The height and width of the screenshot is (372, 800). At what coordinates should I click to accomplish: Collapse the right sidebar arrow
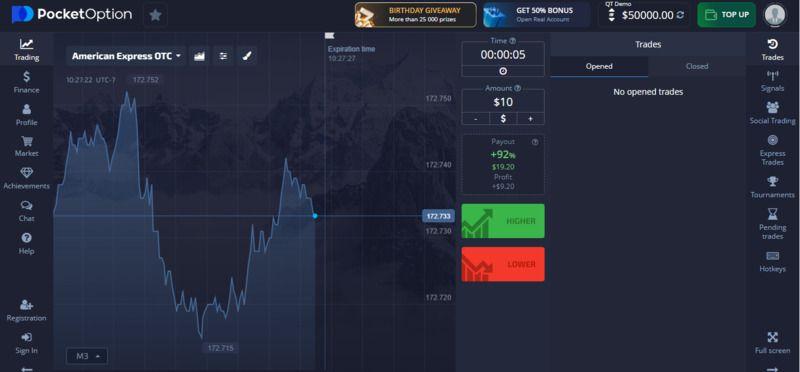pyautogui.click(x=772, y=369)
